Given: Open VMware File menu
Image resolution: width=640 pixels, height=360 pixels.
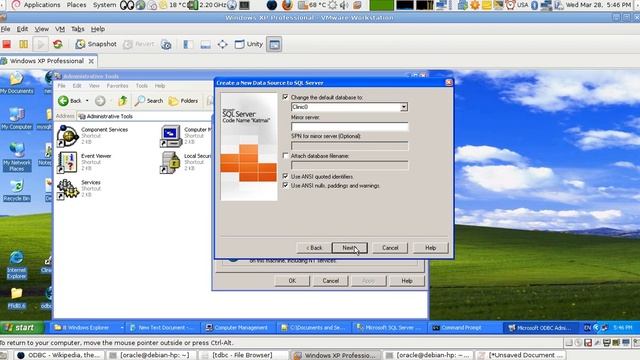Looking at the screenshot, I should [x=5, y=29].
